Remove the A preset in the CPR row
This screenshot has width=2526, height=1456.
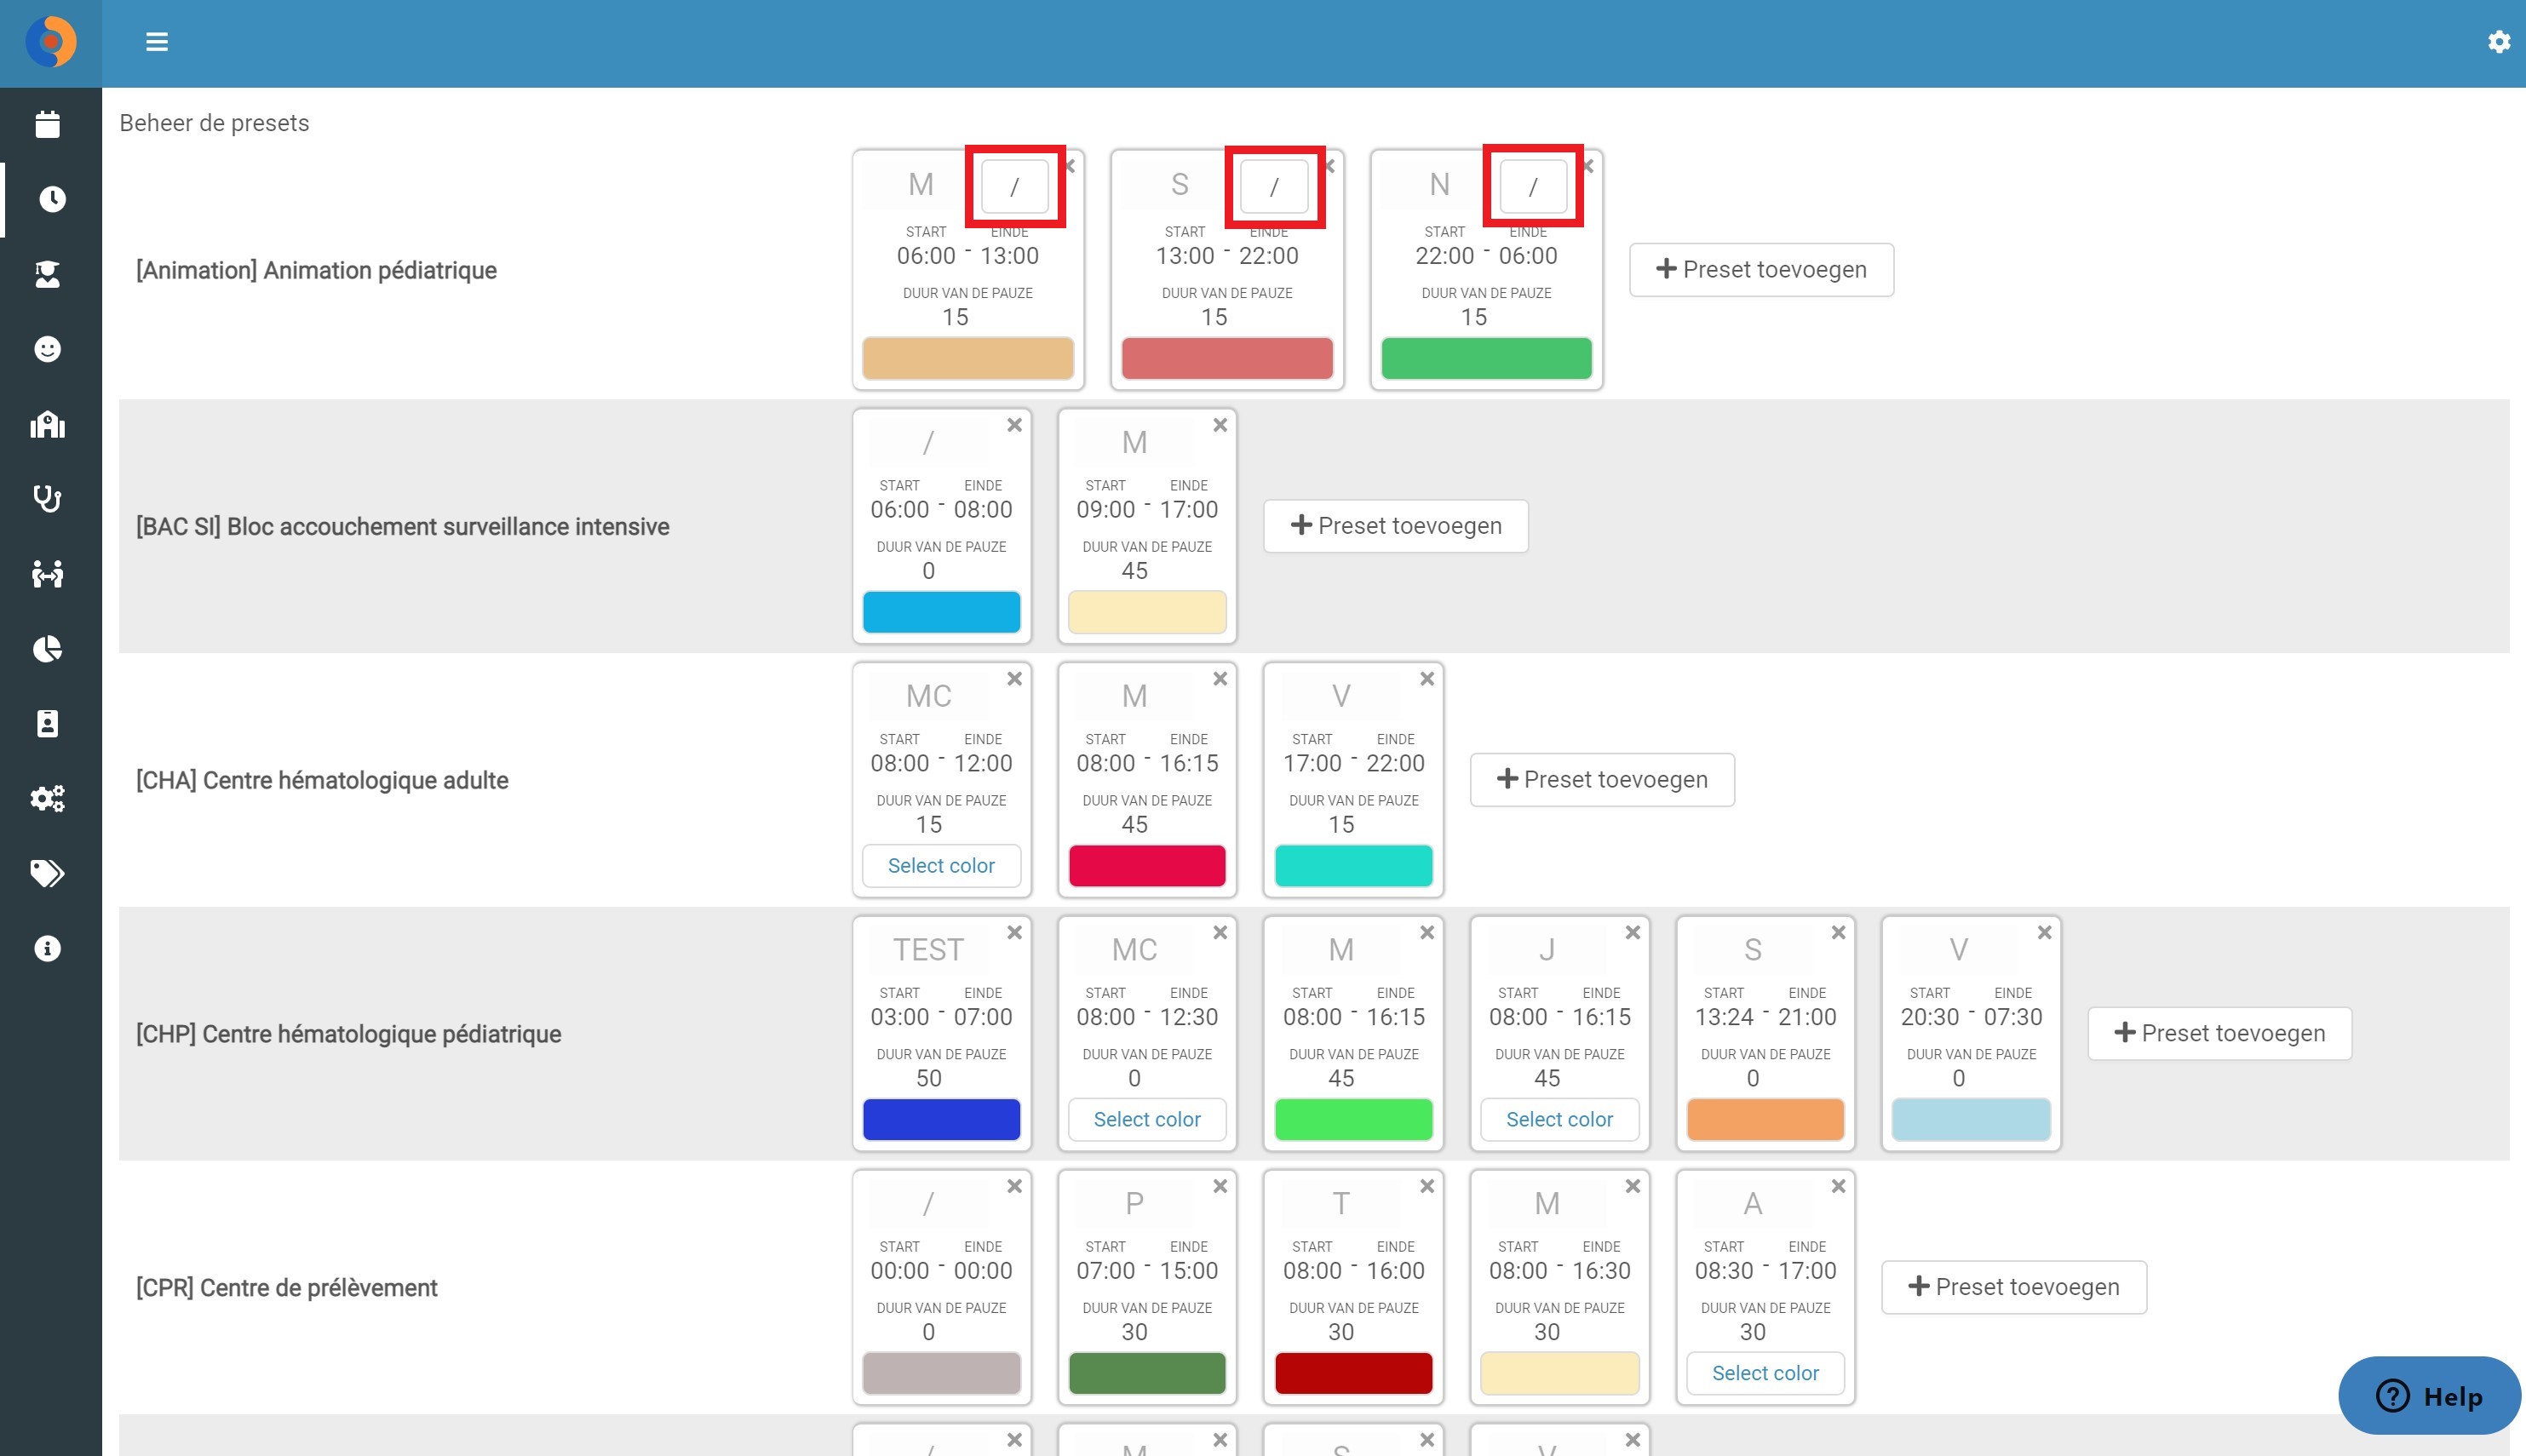coord(1838,1186)
